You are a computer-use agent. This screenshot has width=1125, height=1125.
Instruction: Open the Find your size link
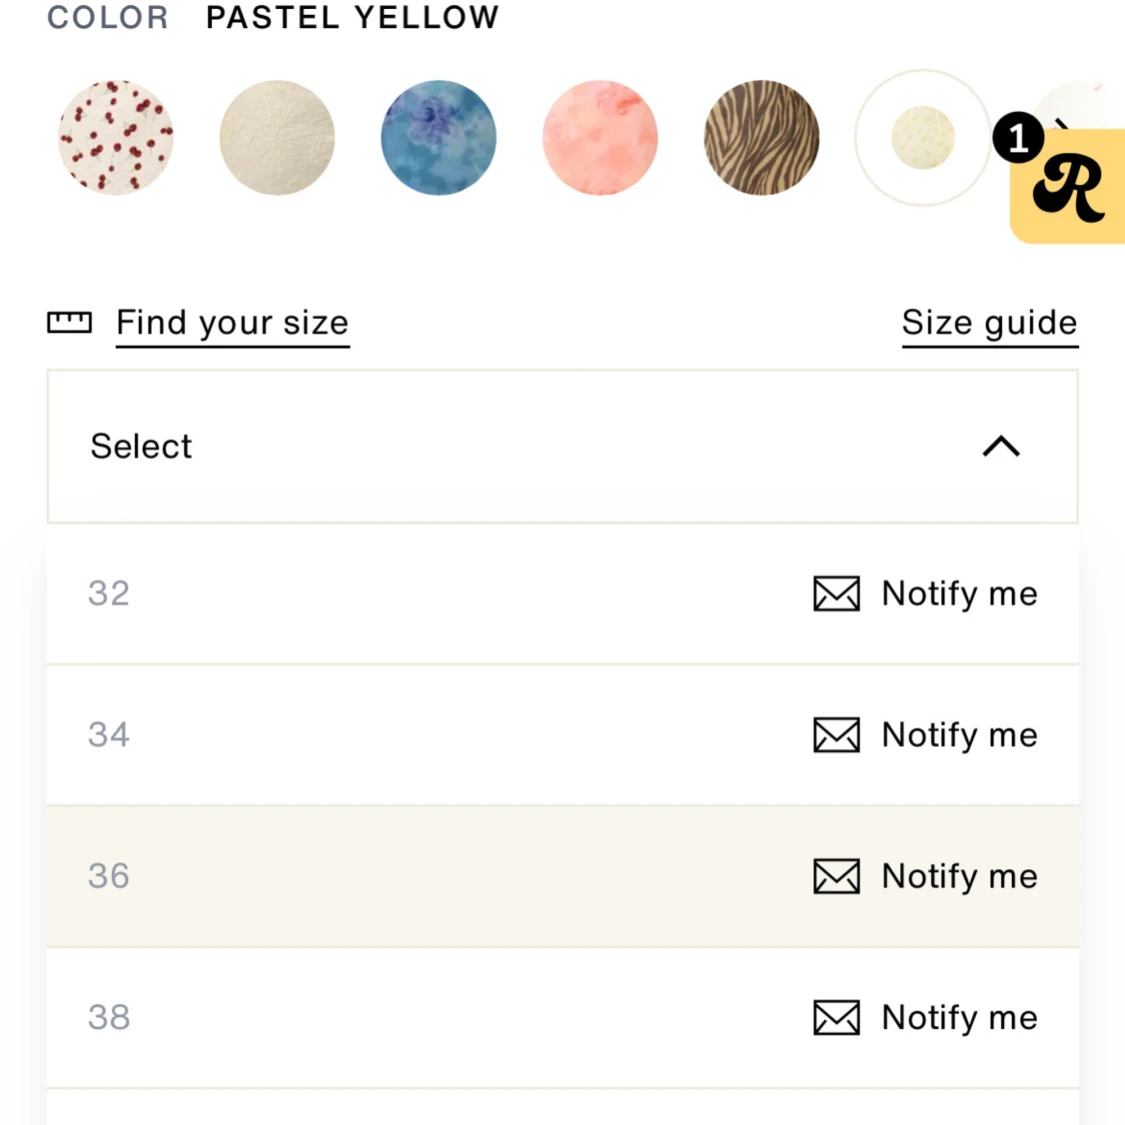232,323
